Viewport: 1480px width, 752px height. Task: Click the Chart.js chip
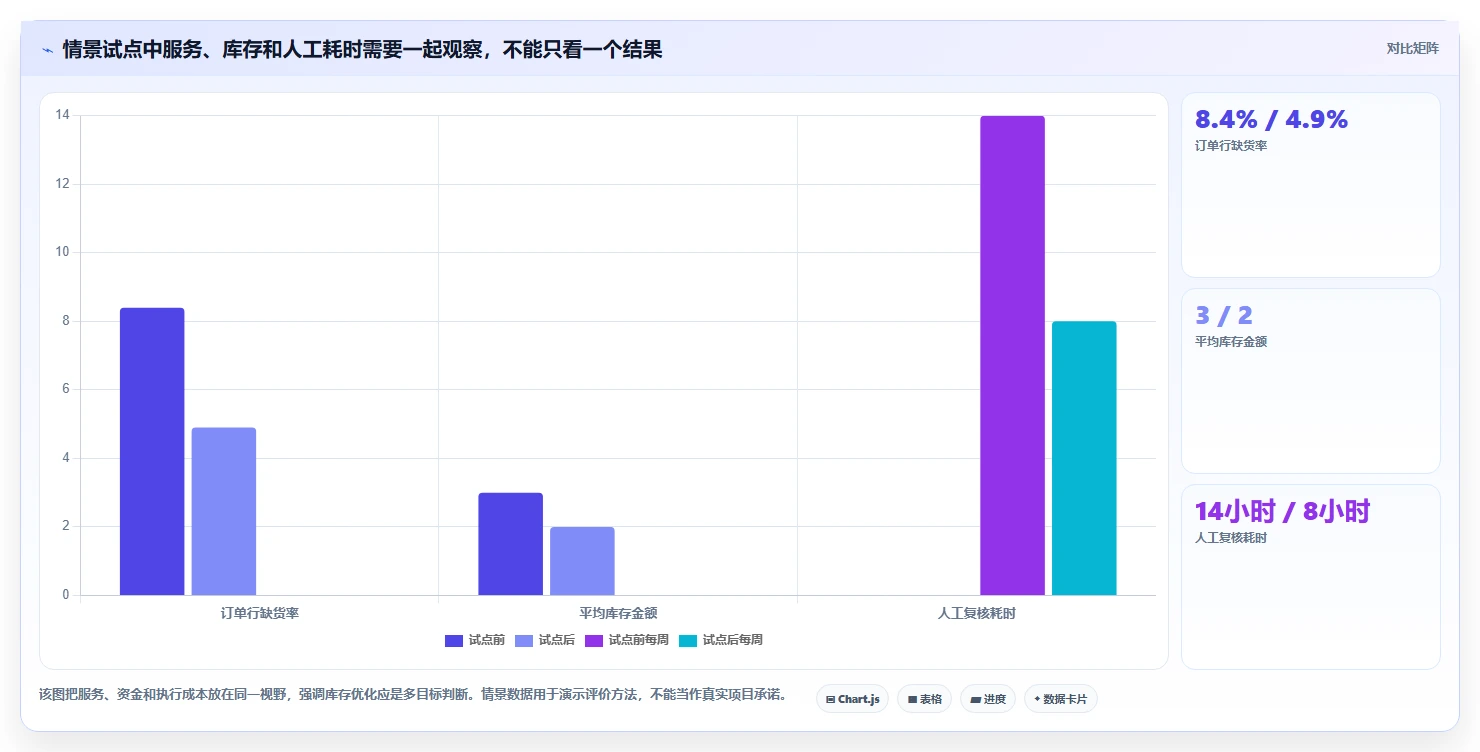pyautogui.click(x=852, y=699)
